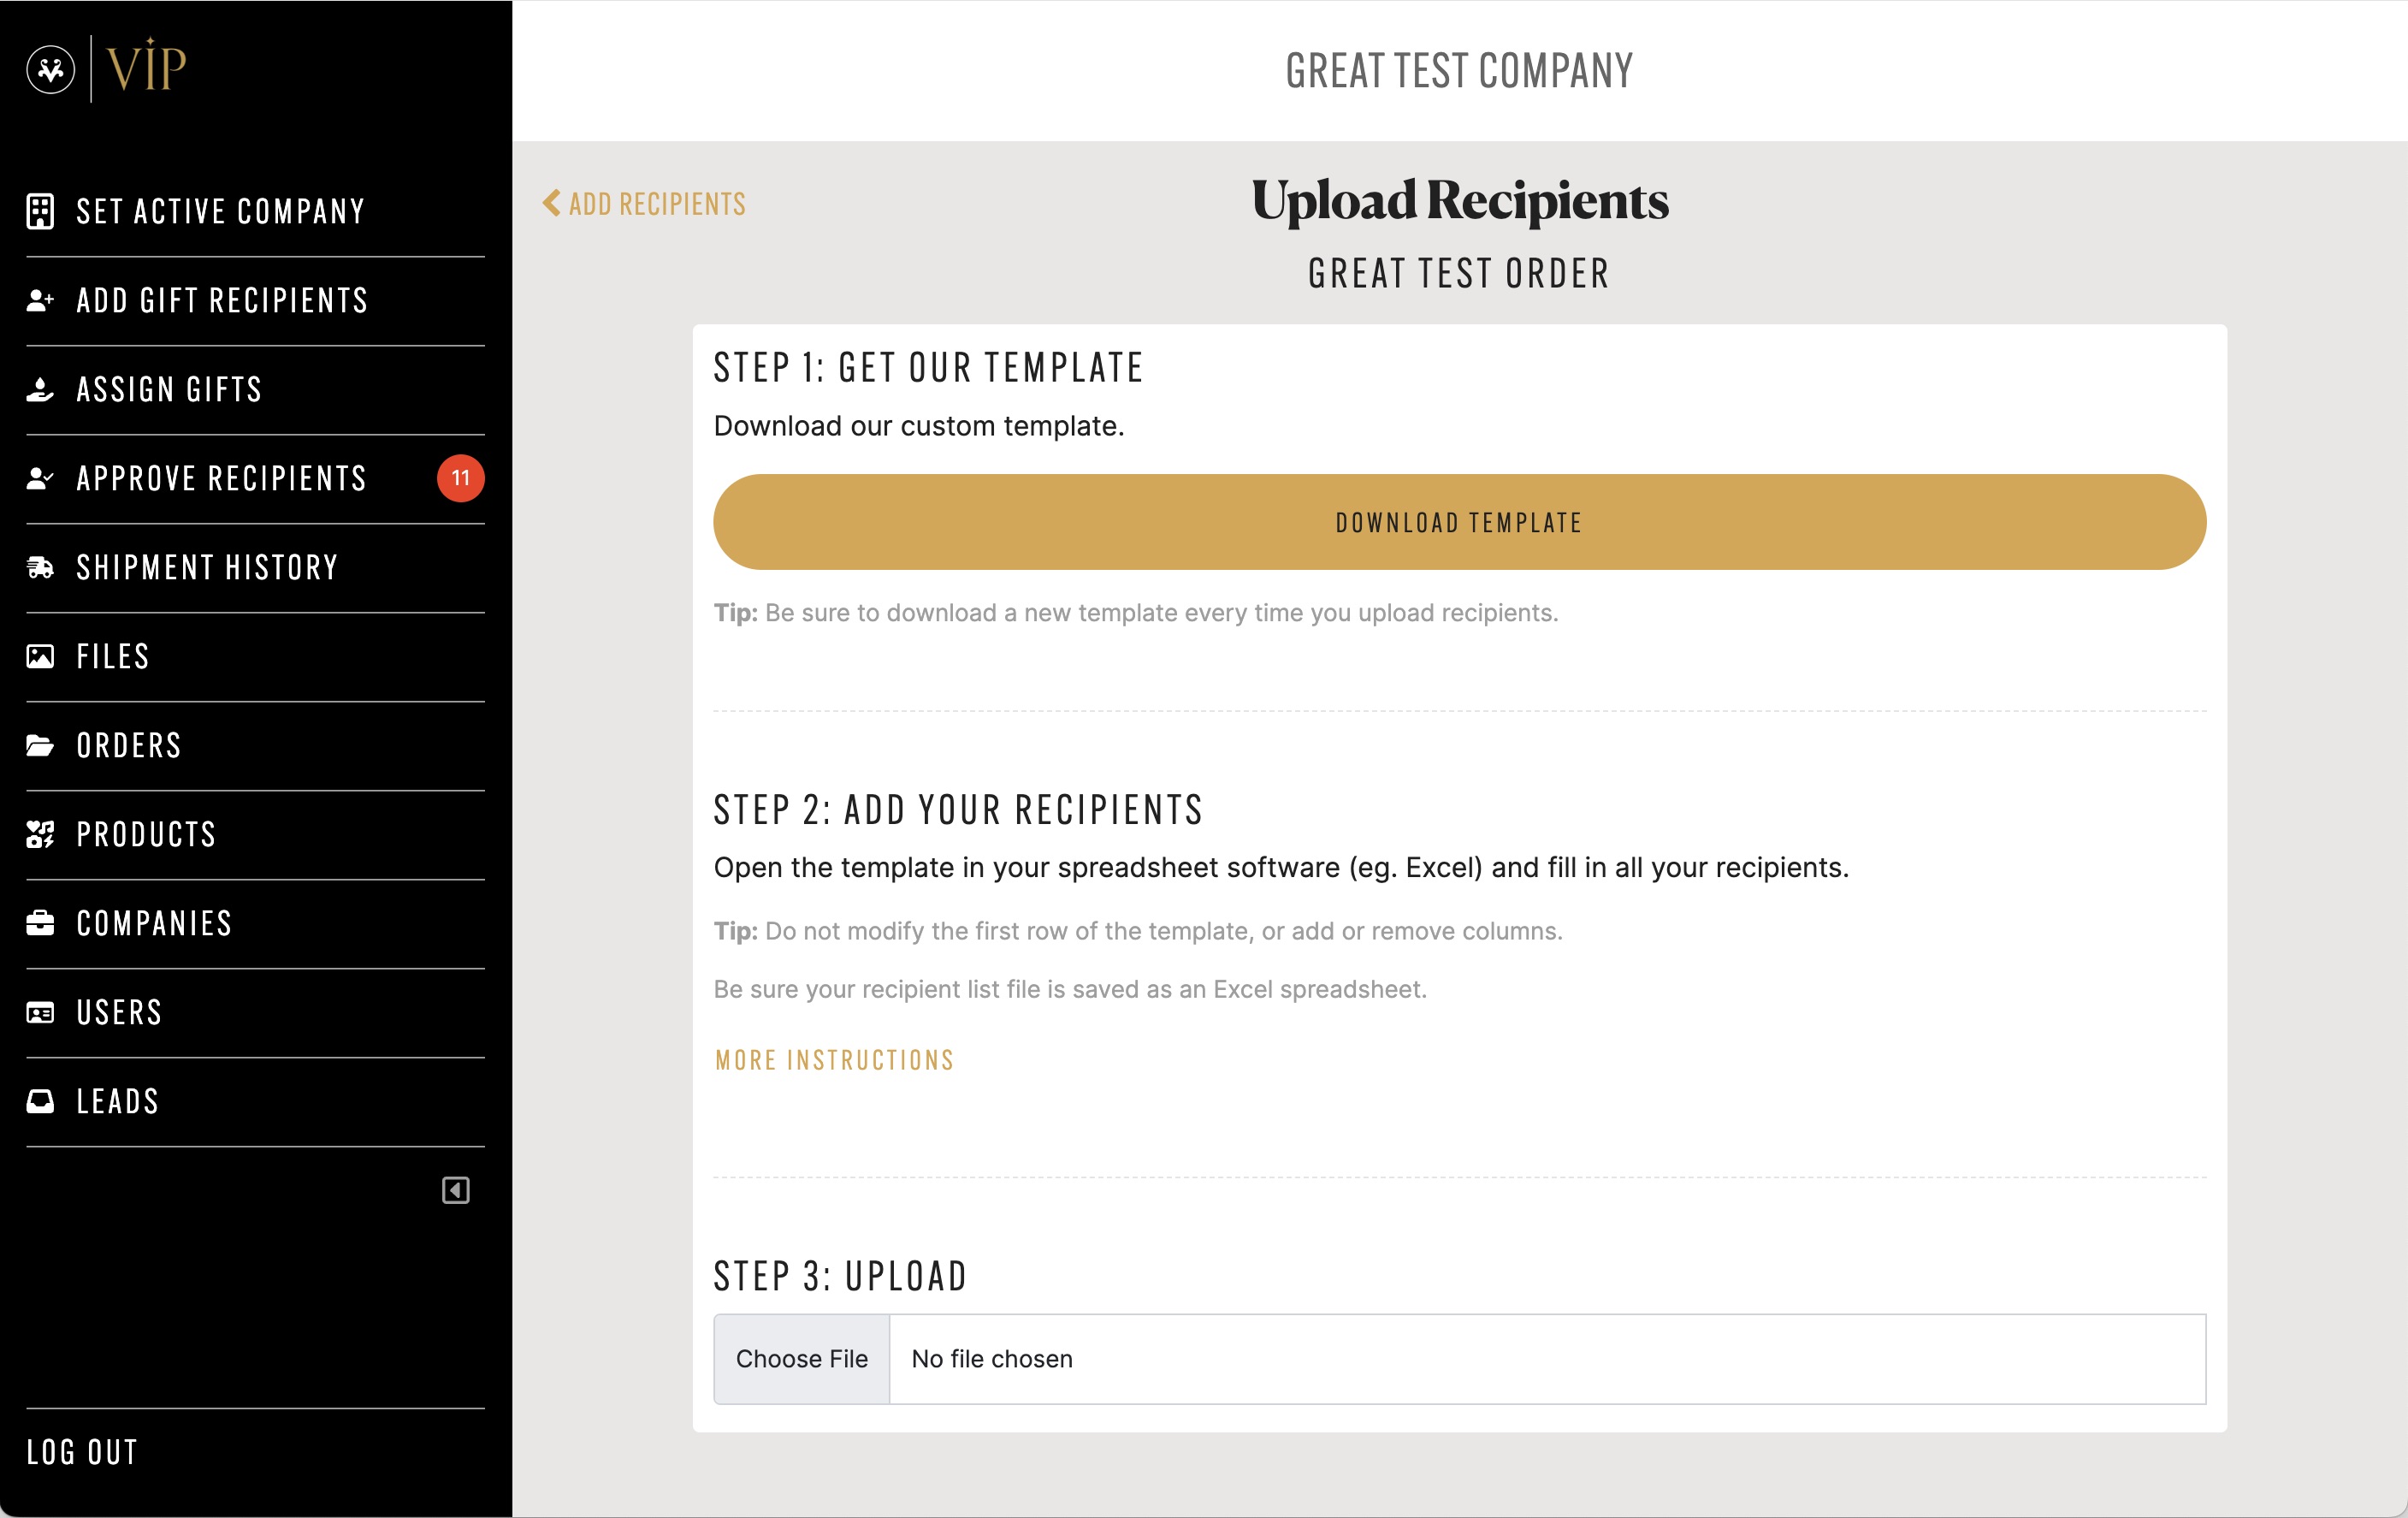The width and height of the screenshot is (2408, 1518).
Task: Click the Step 2: Add Your Recipients heading
Action: [x=958, y=809]
